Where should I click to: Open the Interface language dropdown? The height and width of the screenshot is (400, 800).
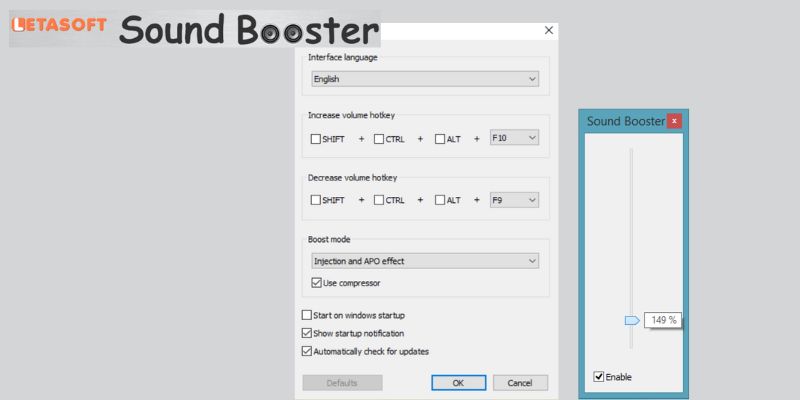(x=425, y=79)
